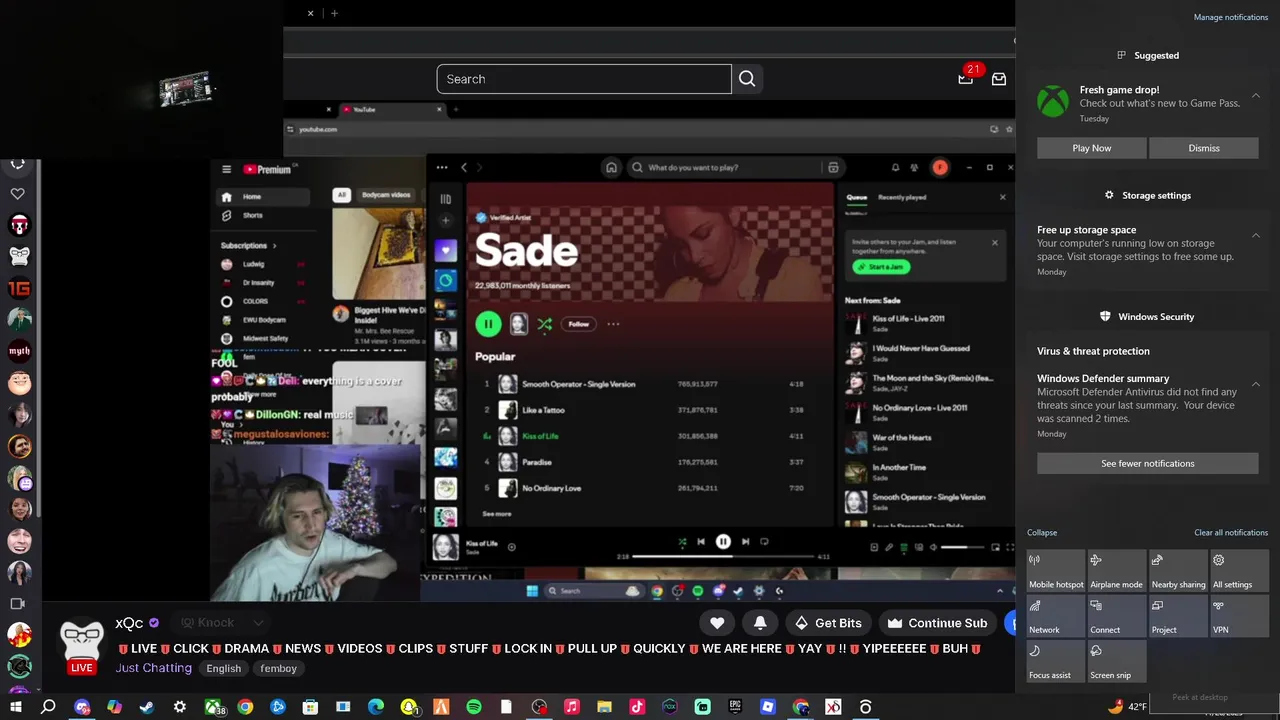
Task: Collapse the Windows Defender summary notification chevron
Action: 1255,384
